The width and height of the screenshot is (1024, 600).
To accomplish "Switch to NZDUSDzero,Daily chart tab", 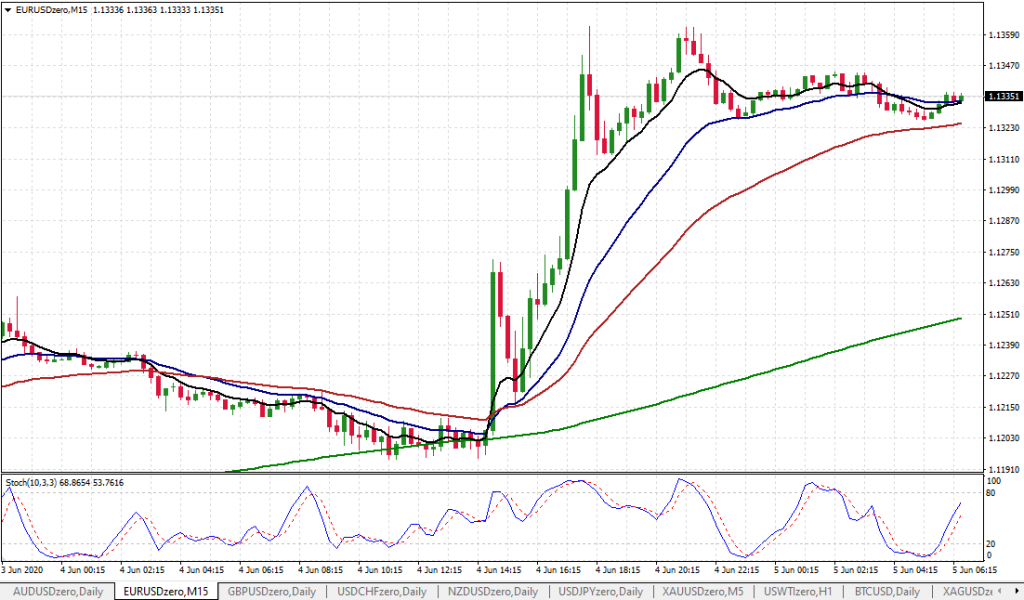I will 492,591.
